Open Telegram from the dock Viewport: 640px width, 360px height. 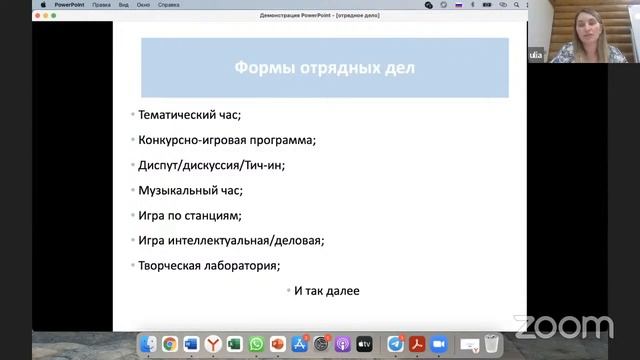(396, 344)
